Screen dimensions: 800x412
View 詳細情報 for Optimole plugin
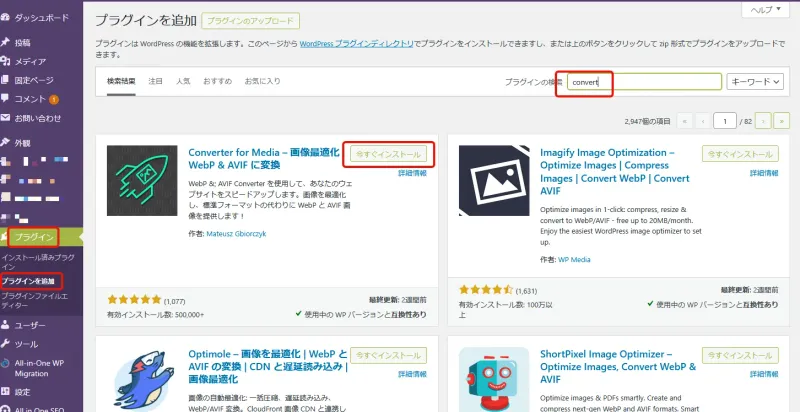(x=412, y=374)
